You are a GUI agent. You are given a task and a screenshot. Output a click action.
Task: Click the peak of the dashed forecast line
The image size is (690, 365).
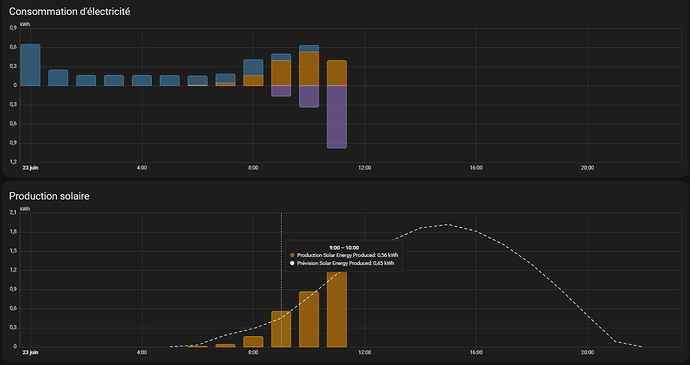point(447,224)
